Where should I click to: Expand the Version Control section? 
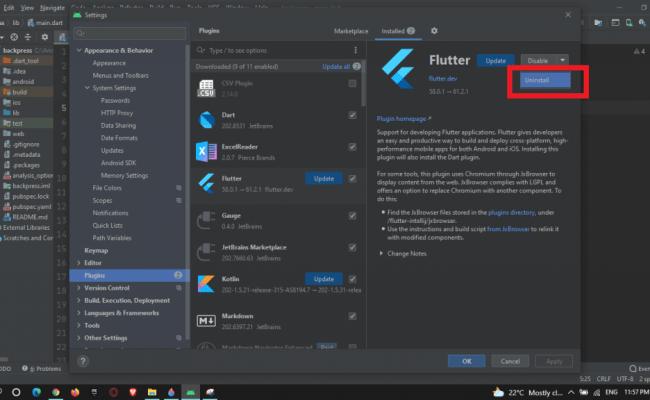coord(79,288)
